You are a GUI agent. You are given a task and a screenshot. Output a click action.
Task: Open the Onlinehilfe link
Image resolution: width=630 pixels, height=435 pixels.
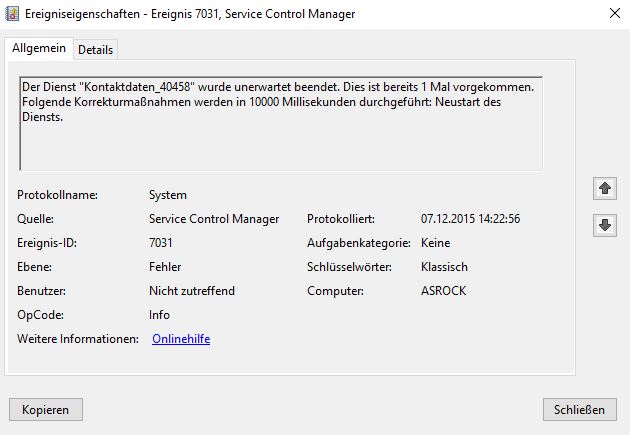tap(181, 339)
